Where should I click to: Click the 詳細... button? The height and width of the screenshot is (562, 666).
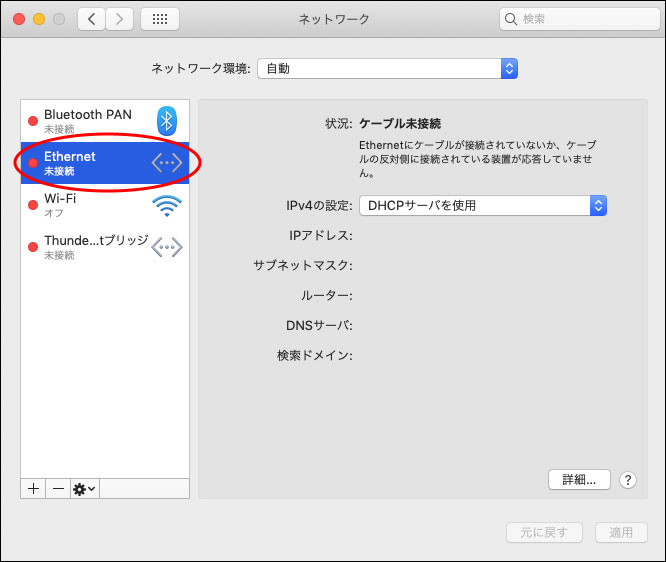pos(579,480)
